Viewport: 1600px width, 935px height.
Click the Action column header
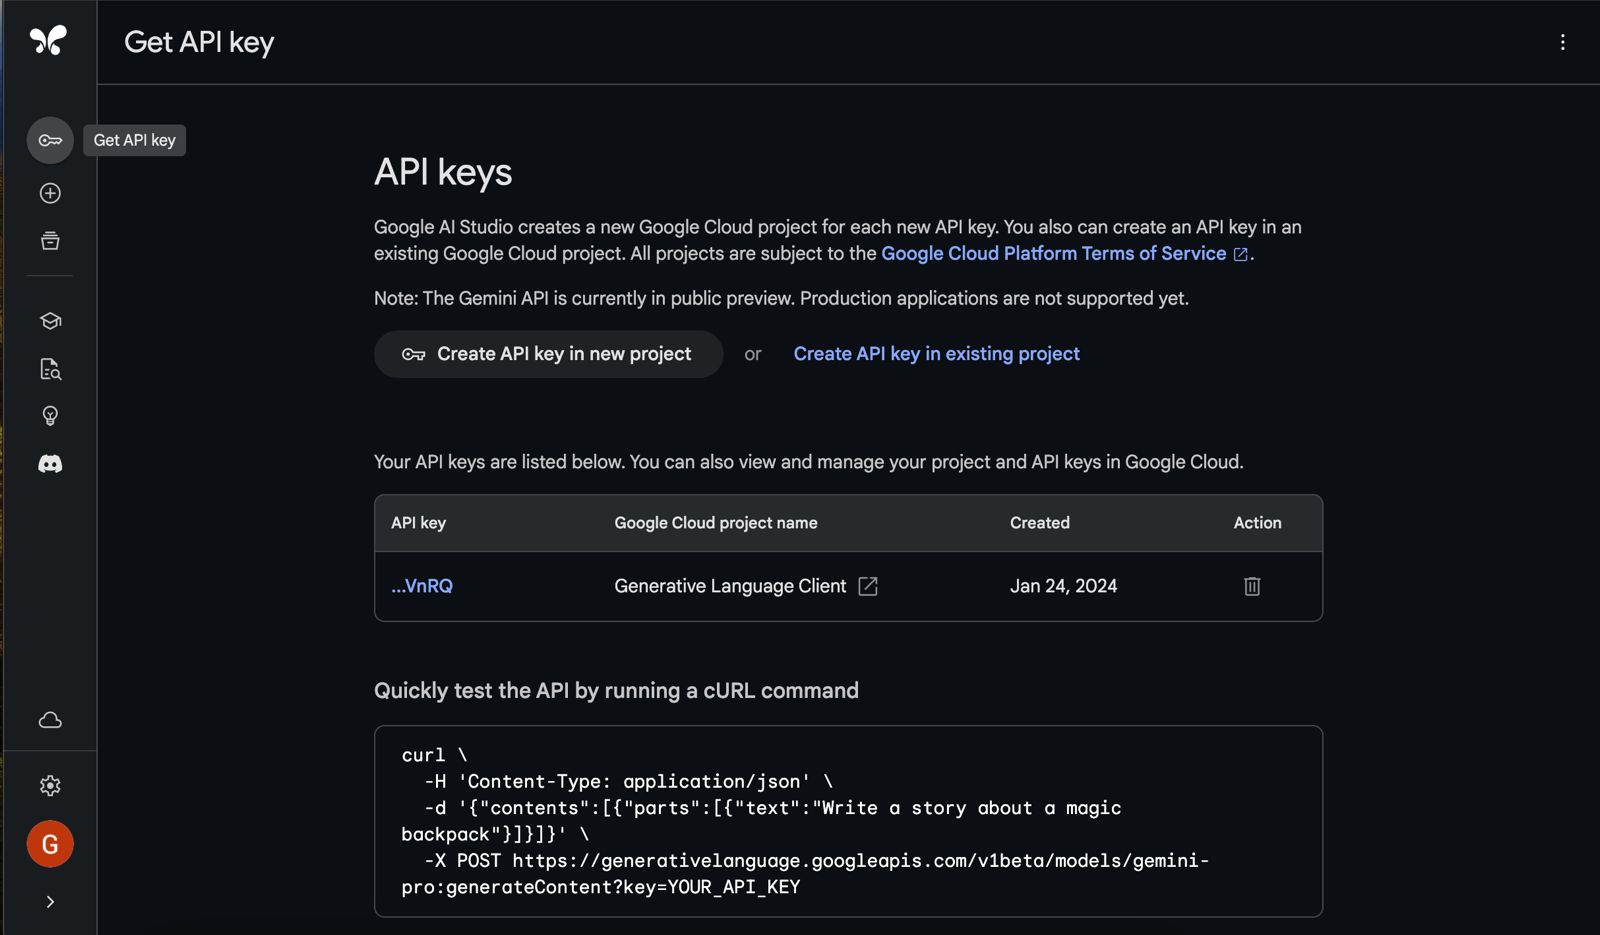point(1257,523)
